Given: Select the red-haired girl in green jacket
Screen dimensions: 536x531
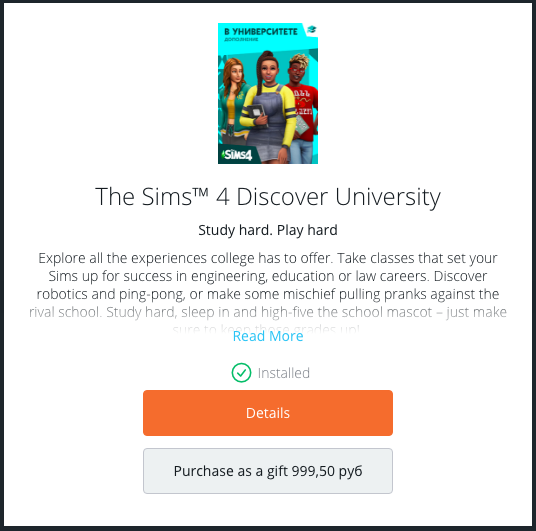Looking at the screenshot, I should (234, 103).
